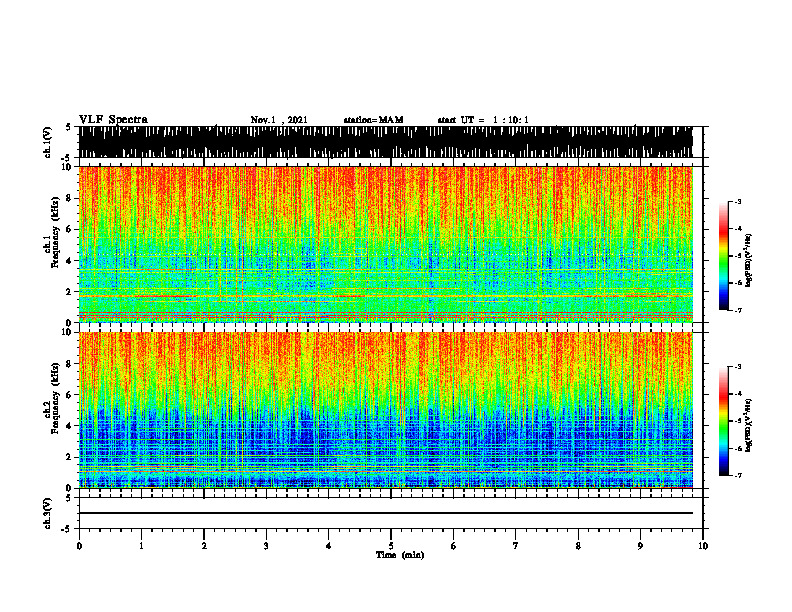The width and height of the screenshot is (792, 612).
Task: Click the 0 tick on Time axis
Action: click(79, 546)
